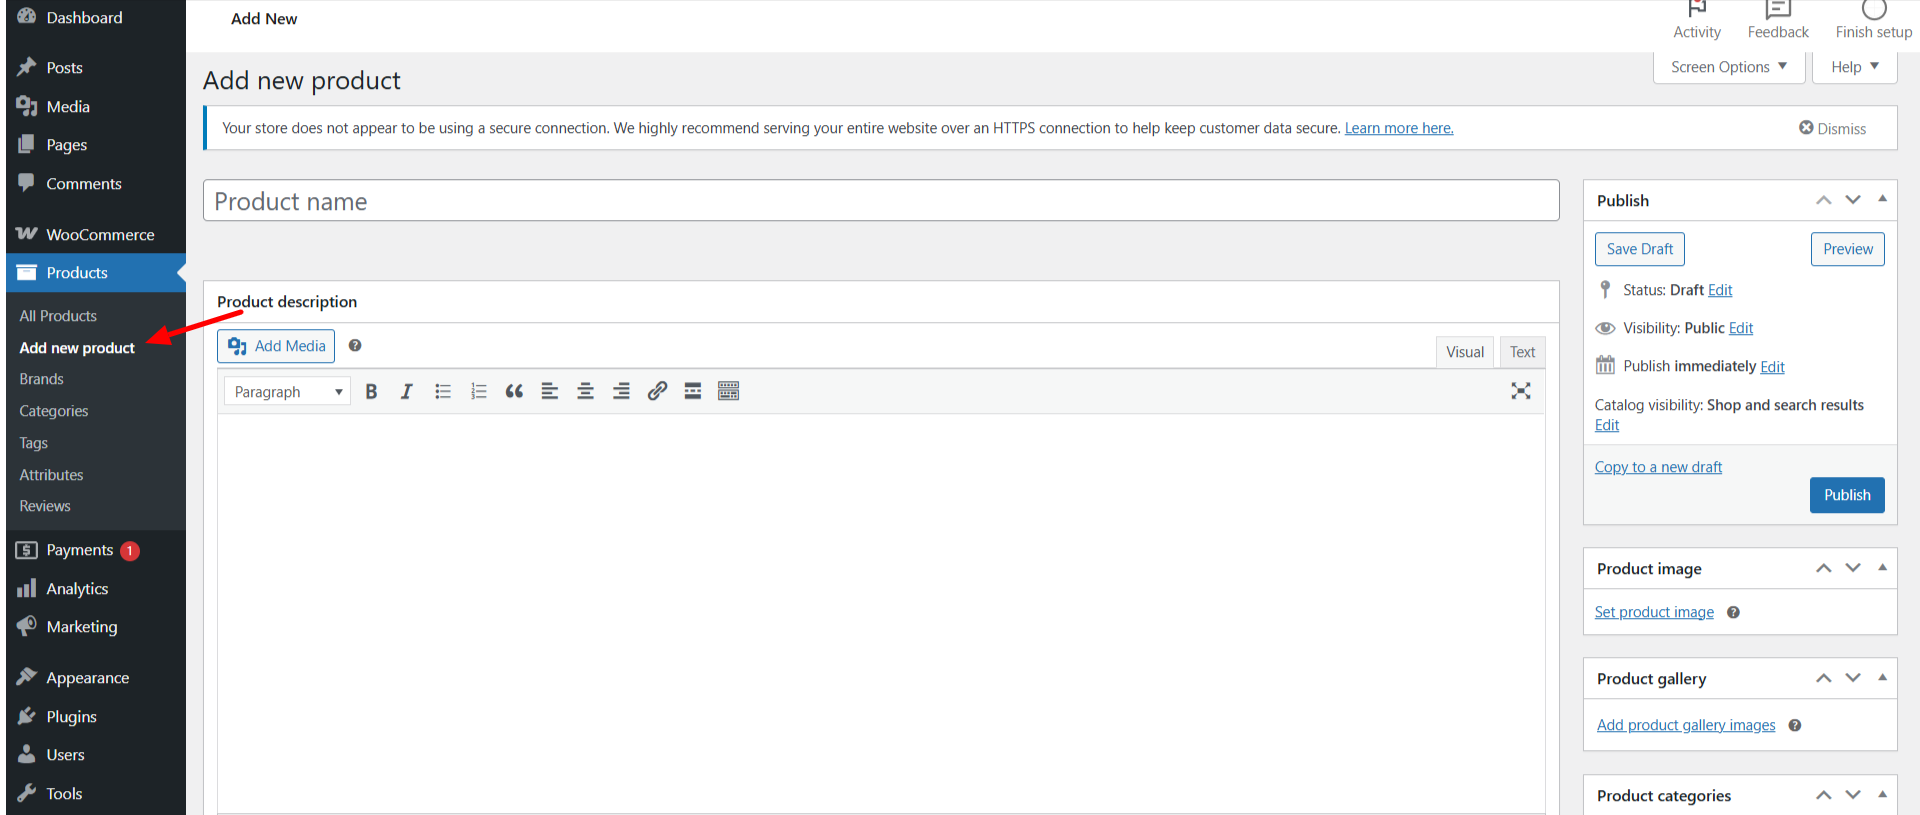Click the Product name input field
This screenshot has width=1920, height=815.
[881, 201]
